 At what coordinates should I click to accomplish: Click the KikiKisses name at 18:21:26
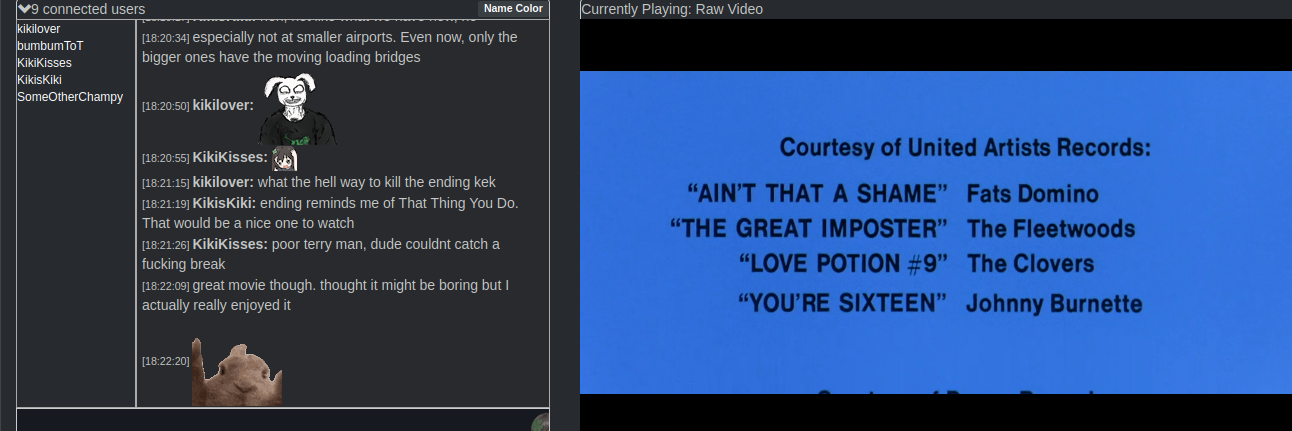(x=230, y=244)
